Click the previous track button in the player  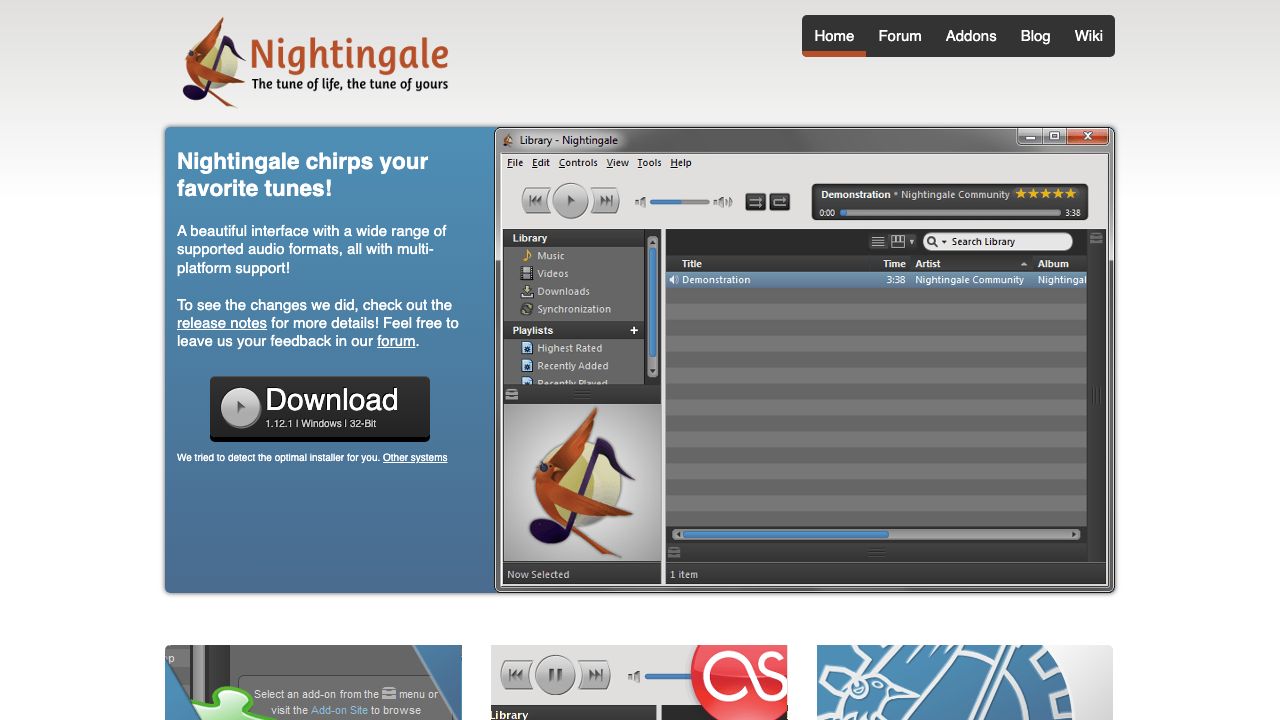pyautogui.click(x=535, y=201)
